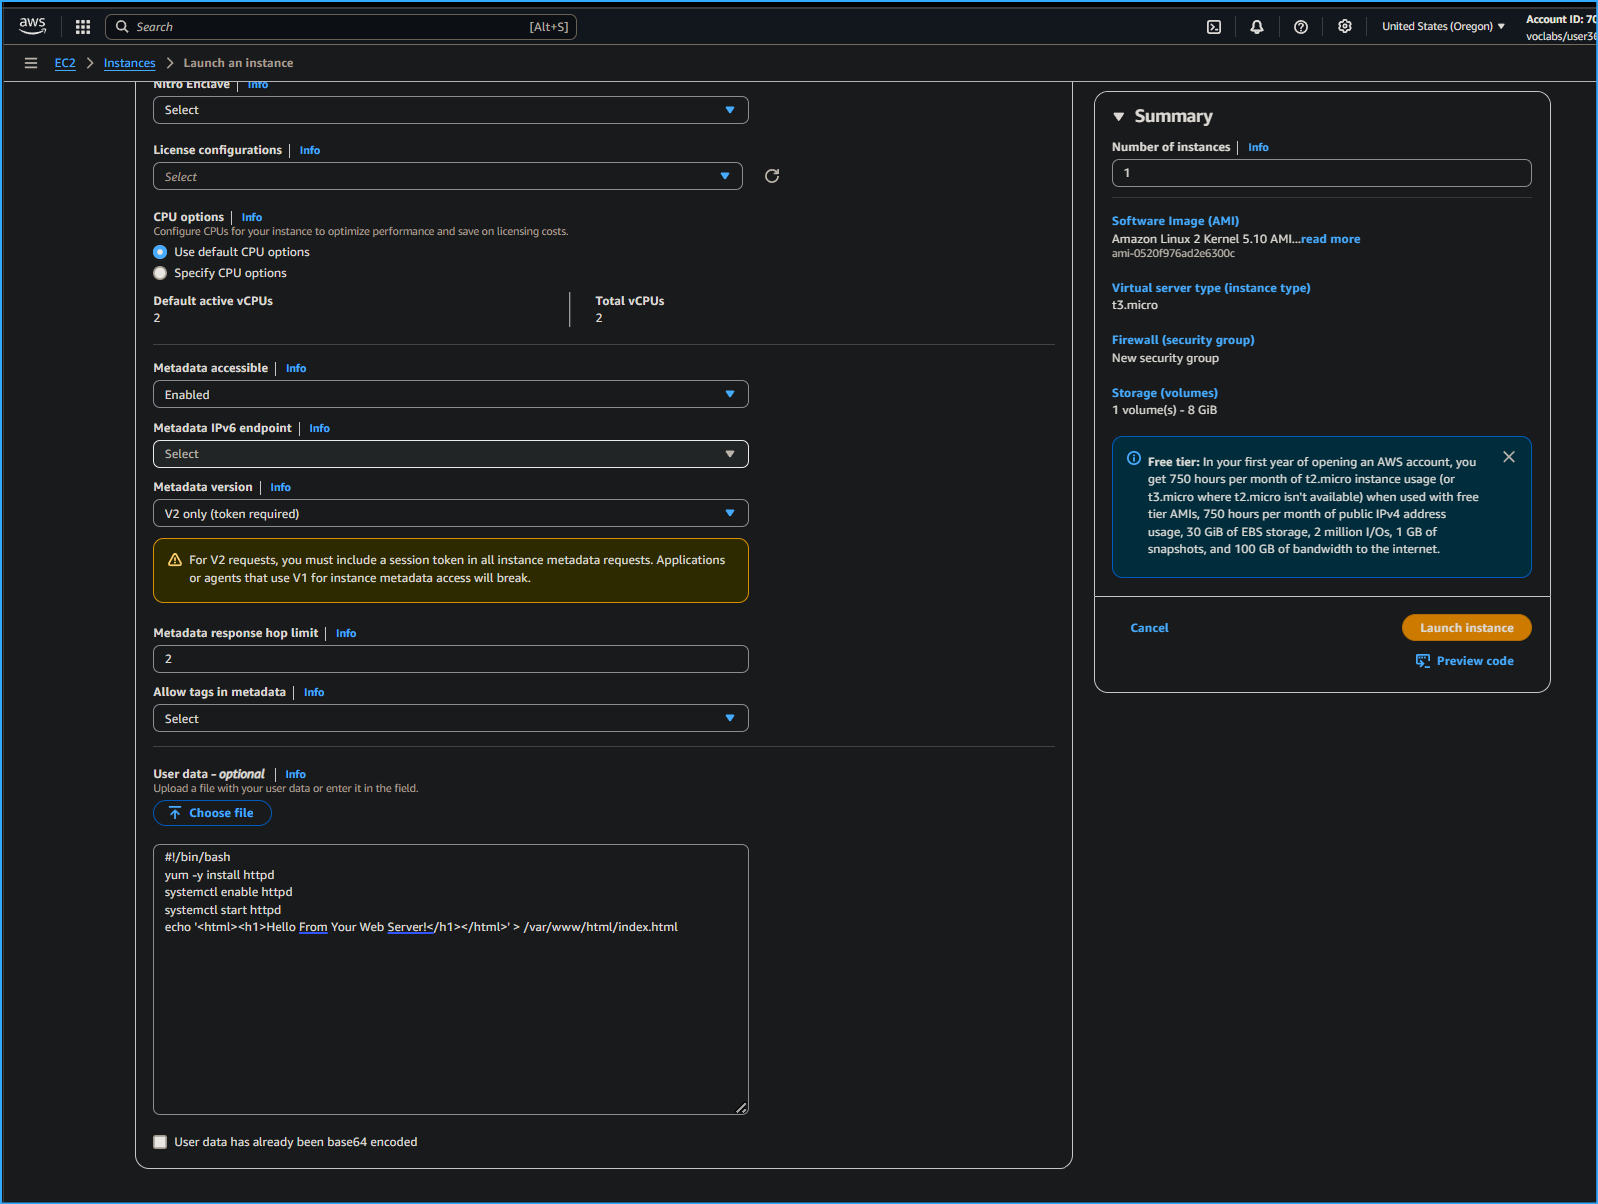Open the AWS home logo
This screenshot has width=1598, height=1204.
pos(33,26)
